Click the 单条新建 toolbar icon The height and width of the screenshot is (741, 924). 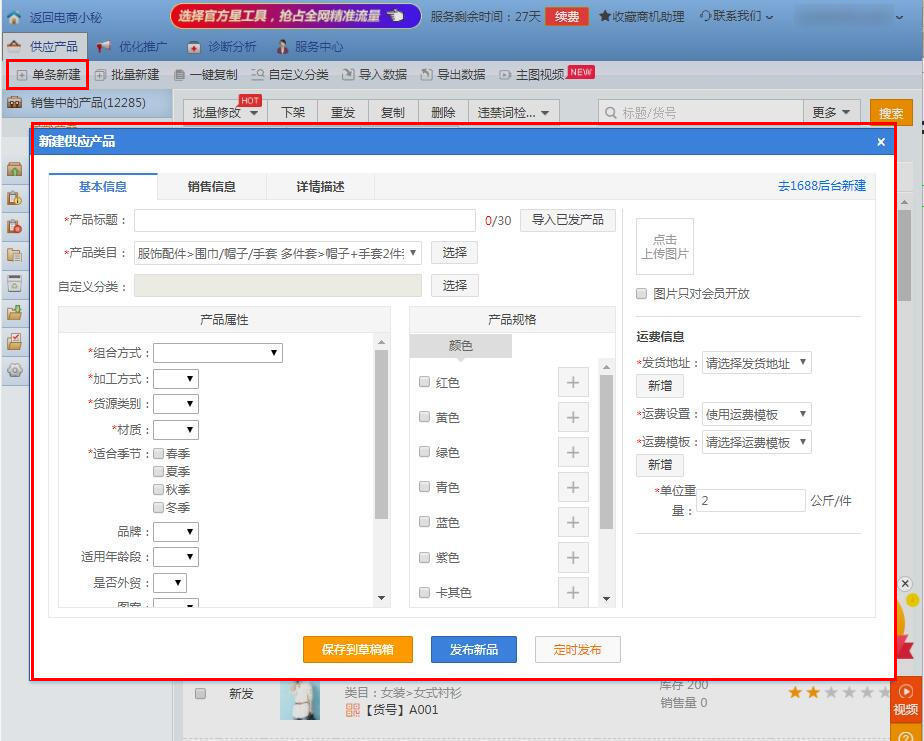22,75
